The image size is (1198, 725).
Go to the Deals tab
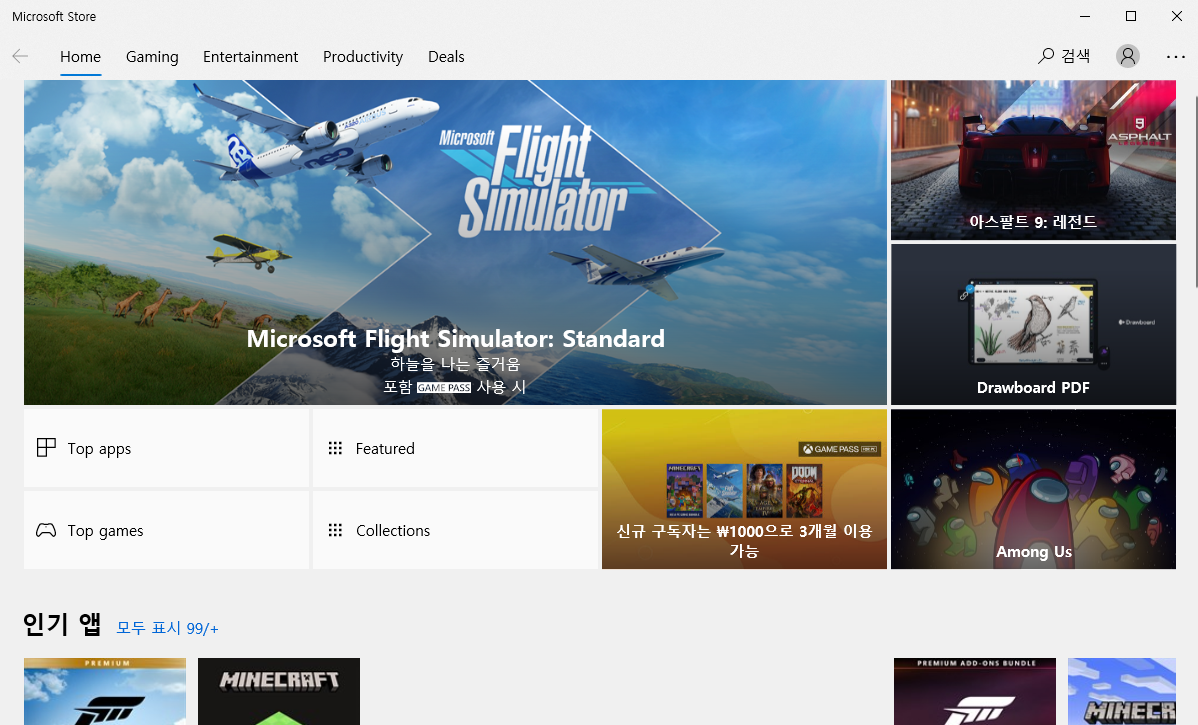click(446, 57)
